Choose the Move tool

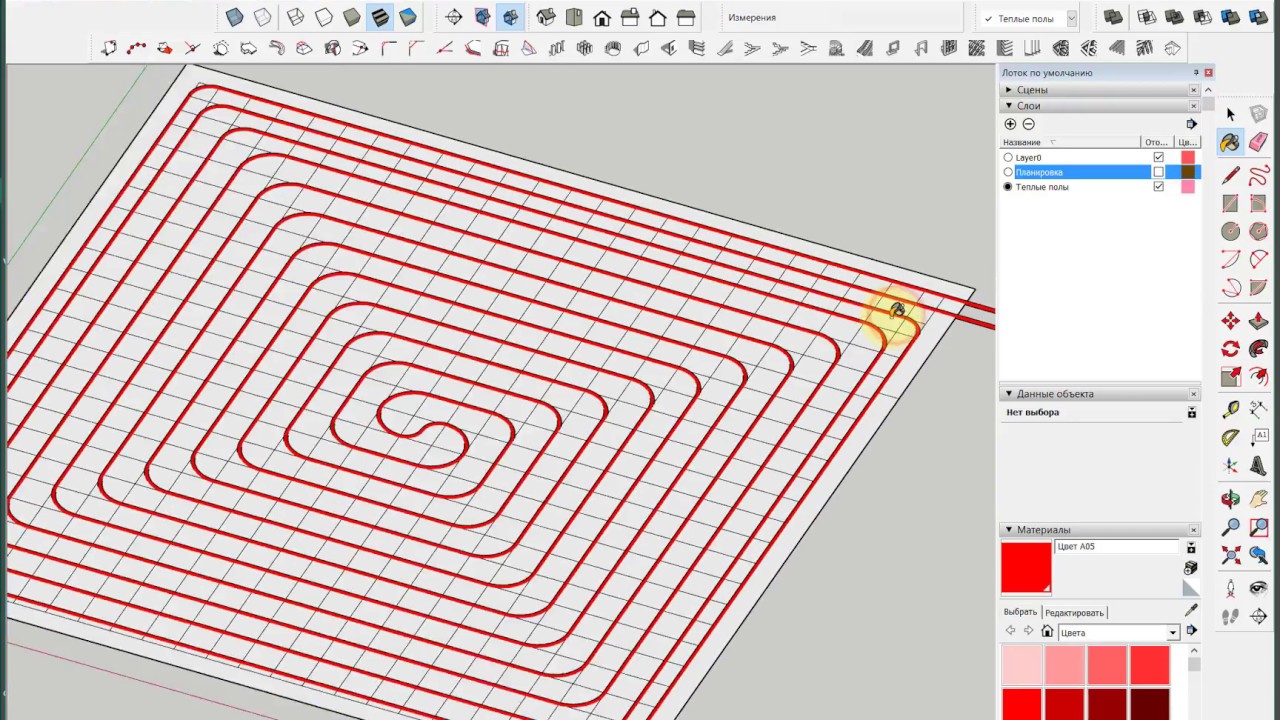1230,321
